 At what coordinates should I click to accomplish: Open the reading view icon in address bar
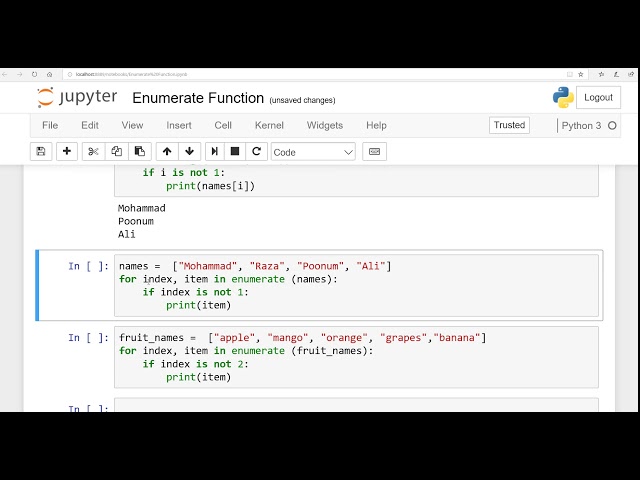pyautogui.click(x=569, y=74)
